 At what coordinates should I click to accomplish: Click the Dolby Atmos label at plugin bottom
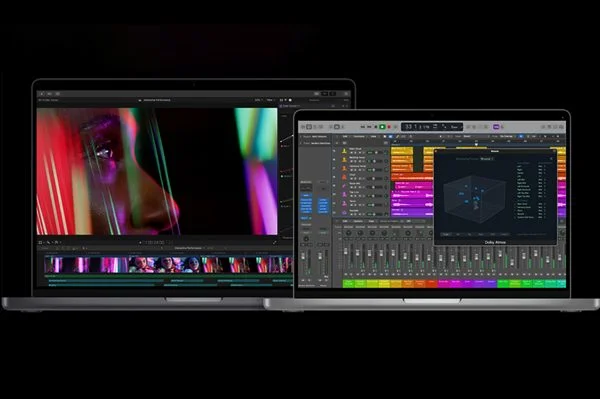495,243
